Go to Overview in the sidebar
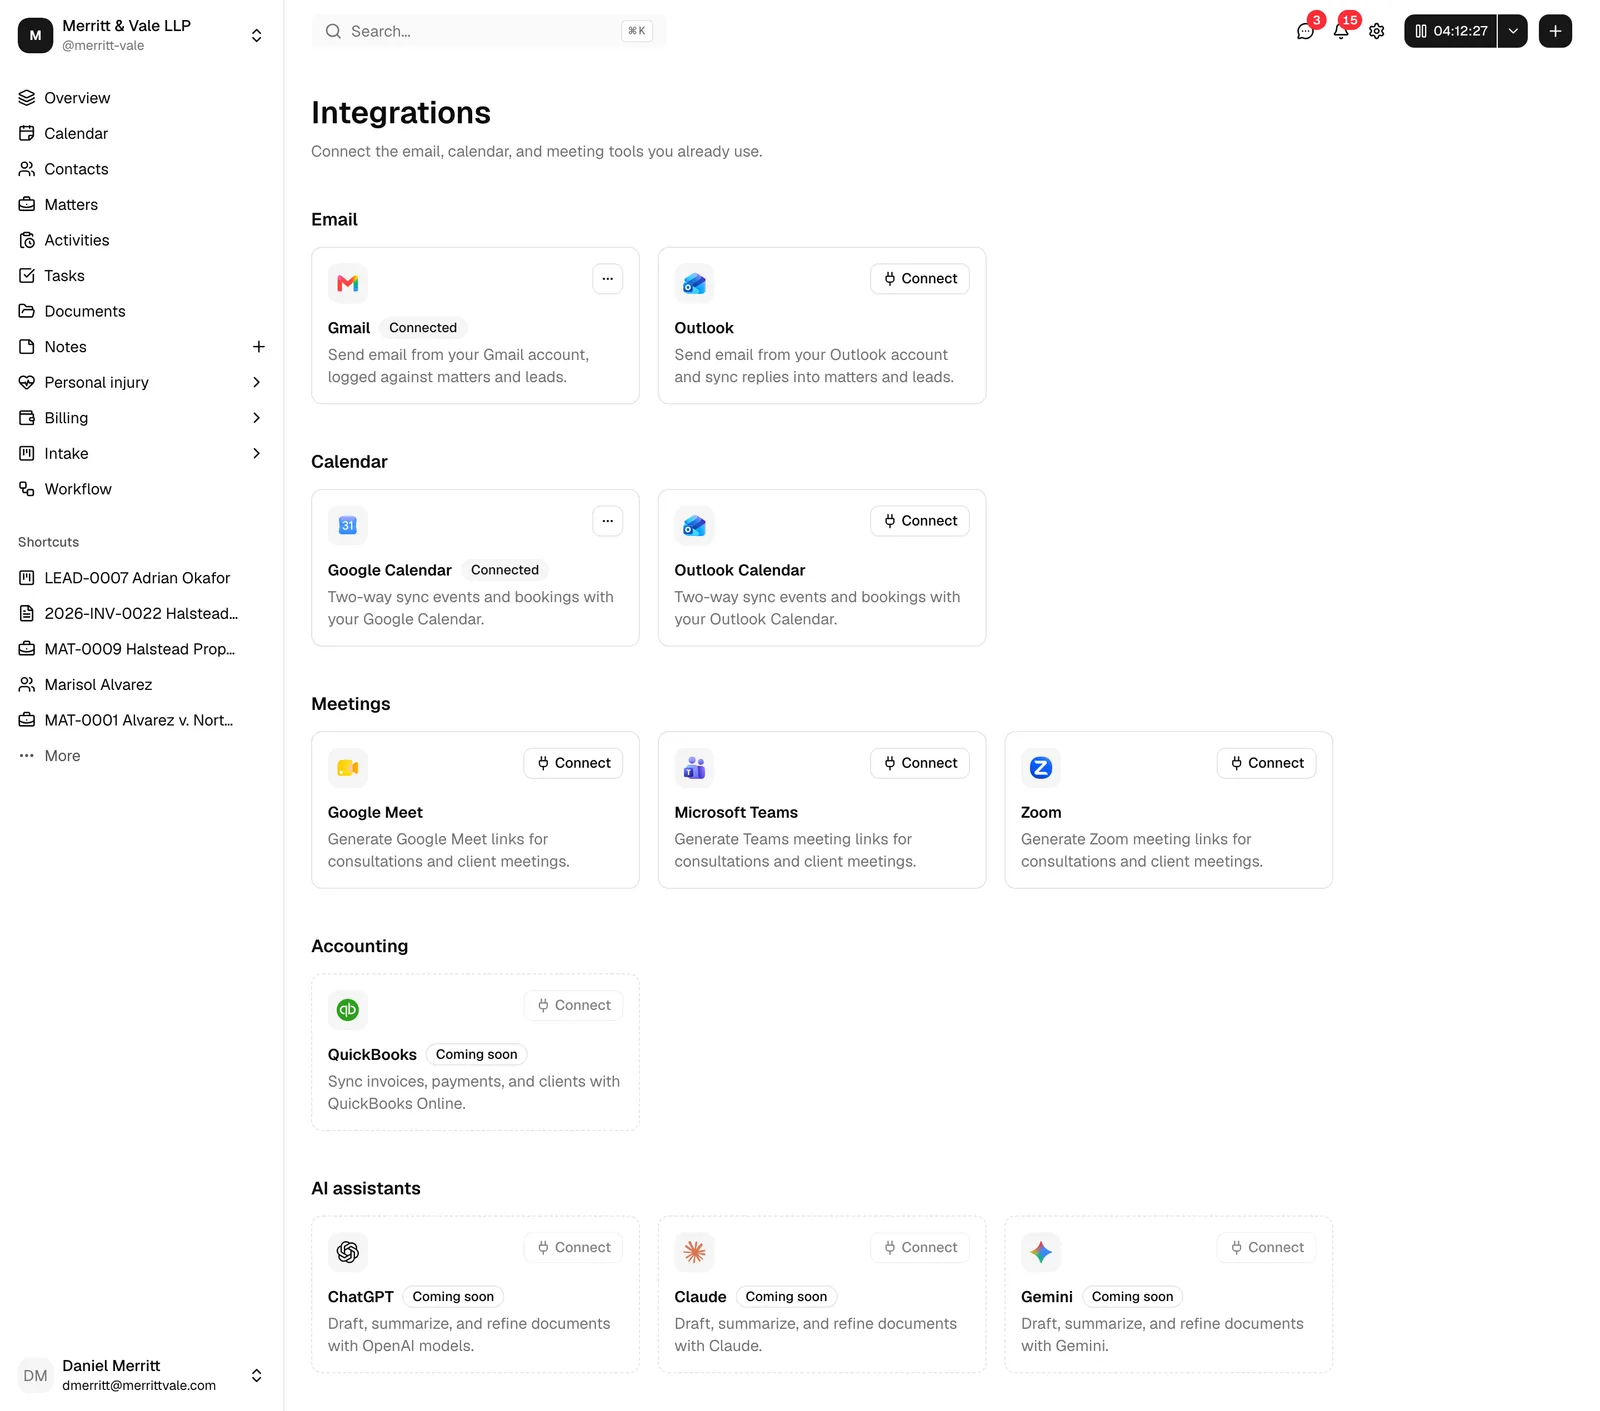This screenshot has width=1600, height=1411. click(142, 98)
